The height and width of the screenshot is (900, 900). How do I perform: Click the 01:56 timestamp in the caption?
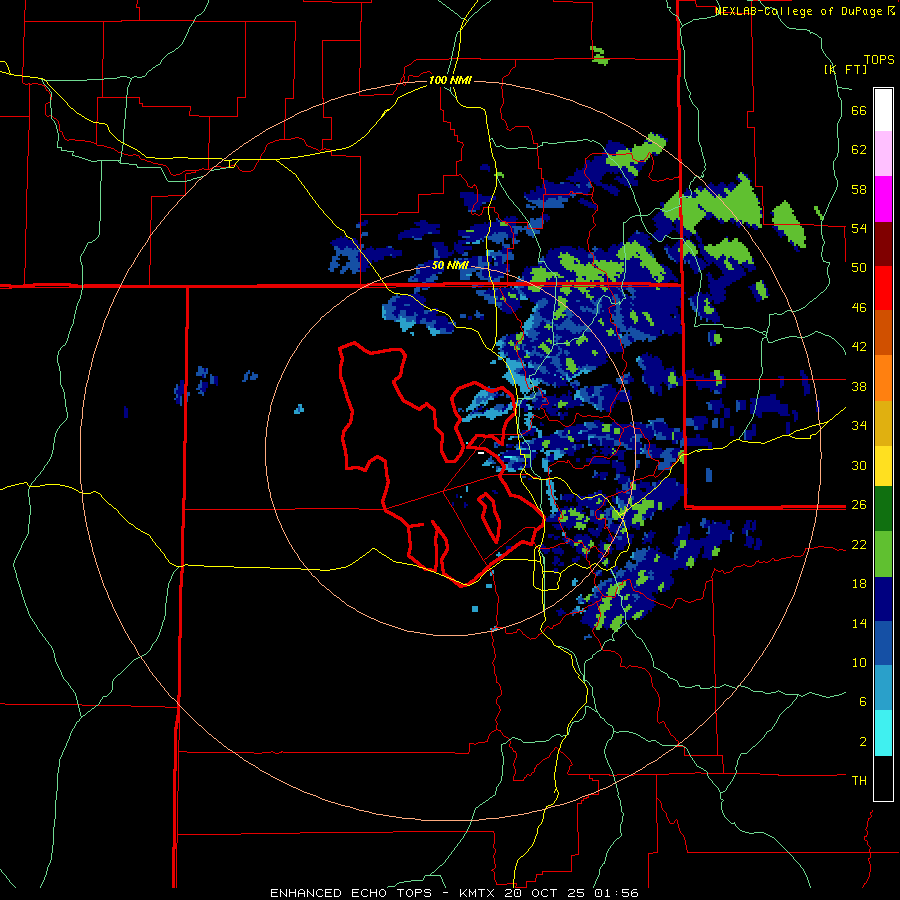pyautogui.click(x=616, y=893)
